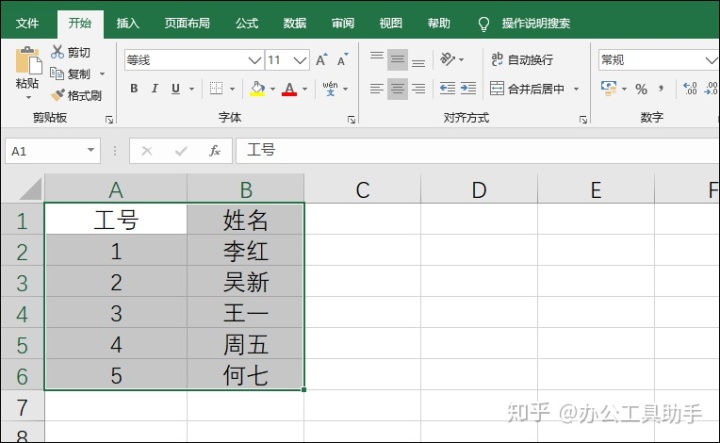Open the File (文件) tab

pyautogui.click(x=27, y=23)
